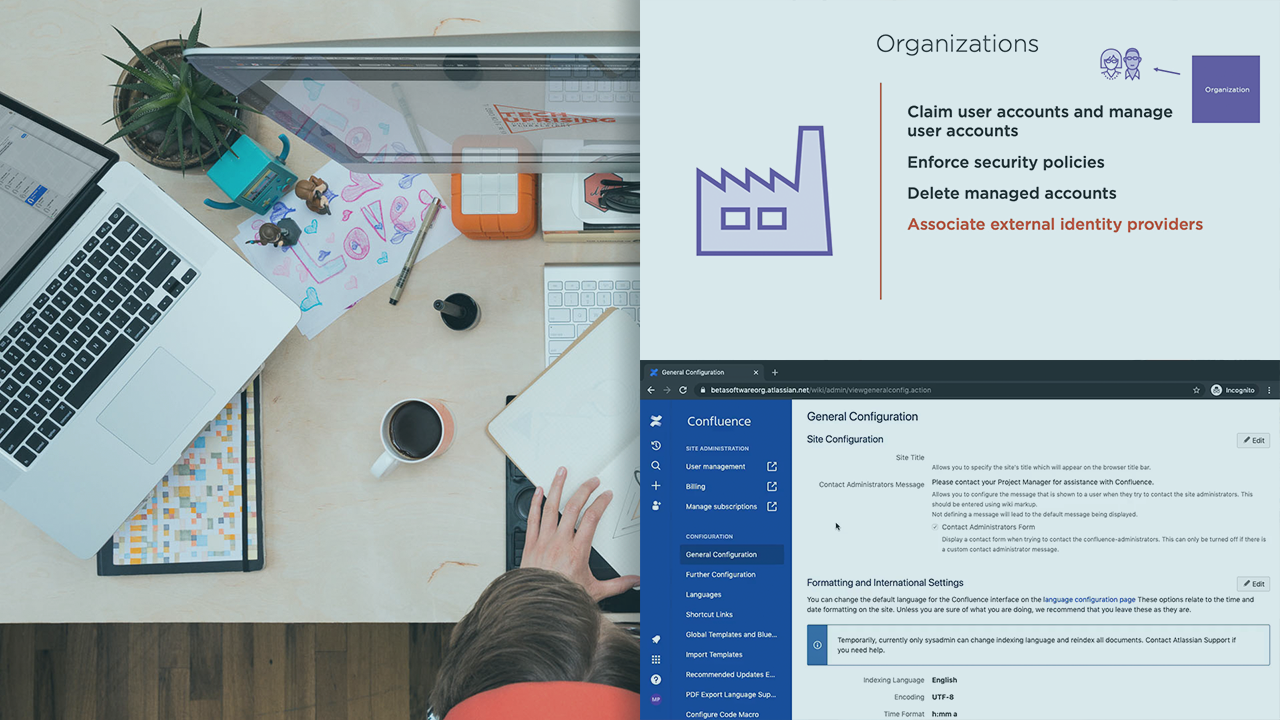Image resolution: width=1280 pixels, height=720 pixels.
Task: Reload the page in browser
Action: click(683, 390)
